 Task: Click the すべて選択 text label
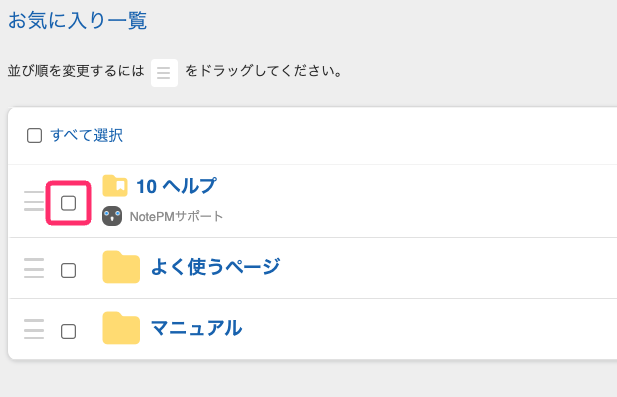(87, 135)
